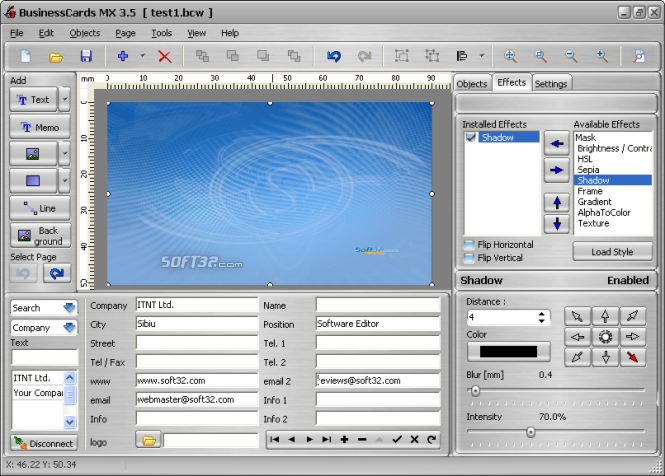665x476 pixels.
Task: Open the Objects menu
Action: (85, 33)
